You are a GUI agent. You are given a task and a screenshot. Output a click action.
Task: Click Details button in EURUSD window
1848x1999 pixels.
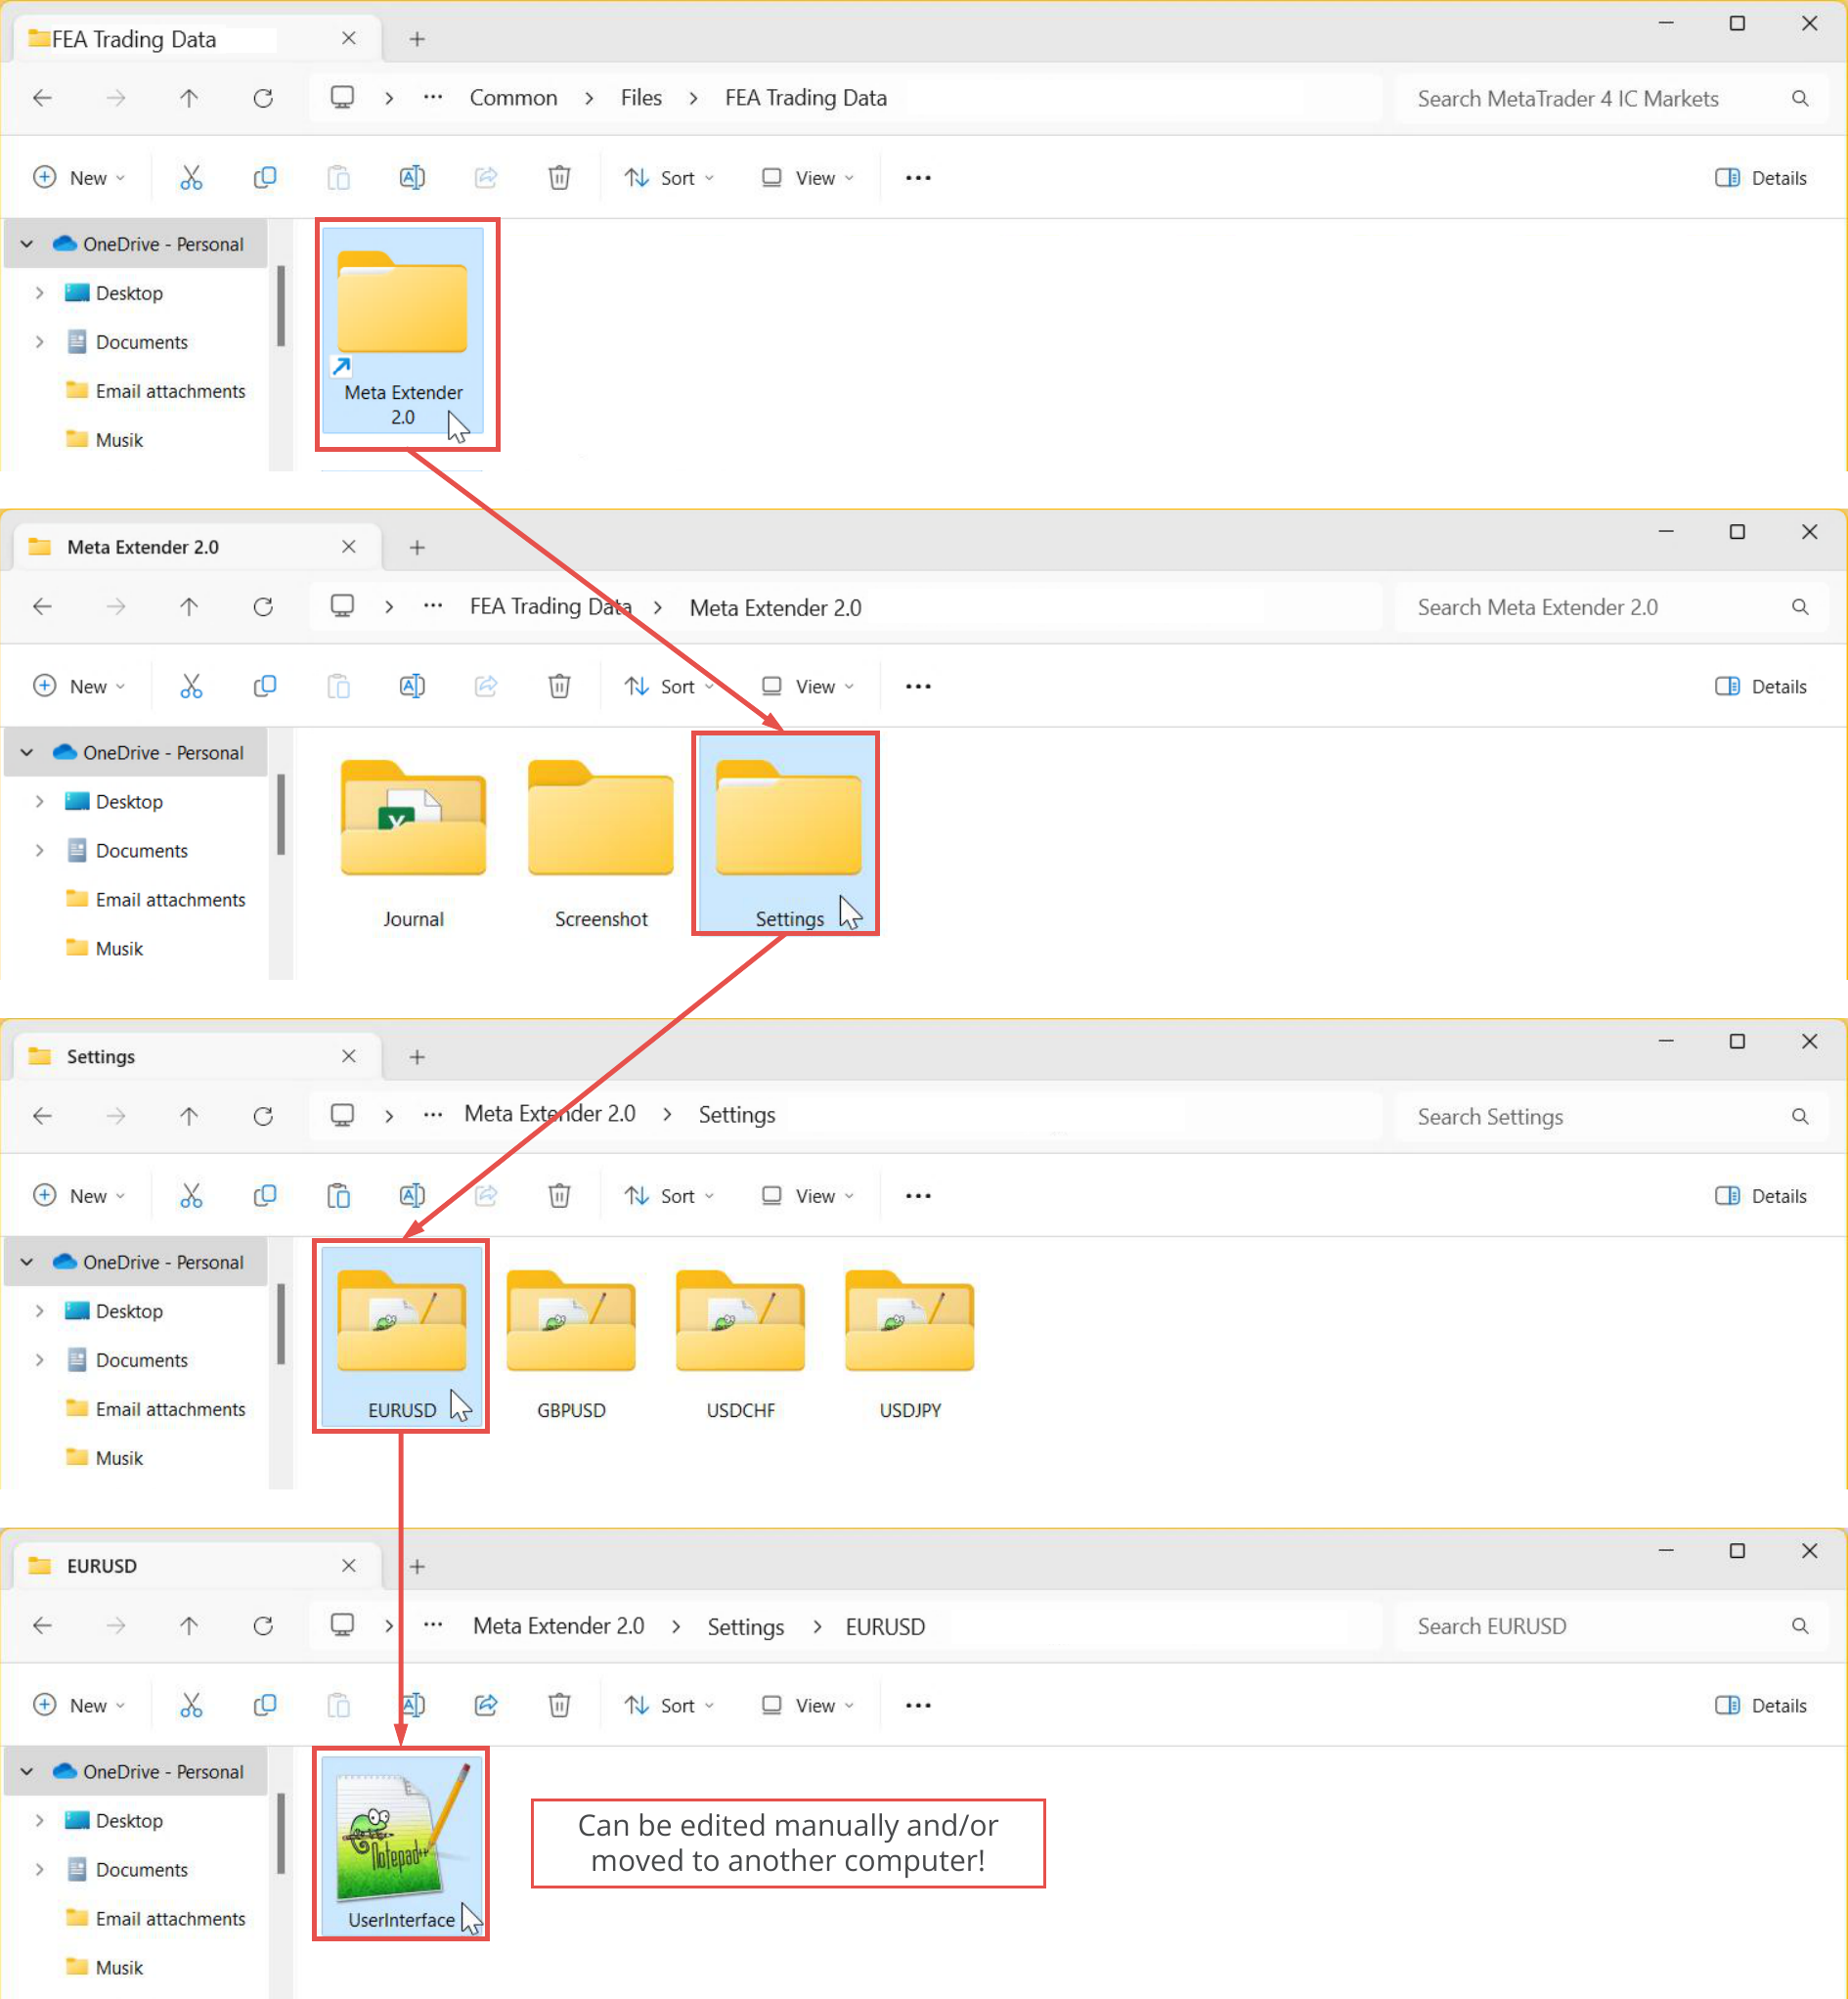tap(1760, 1705)
